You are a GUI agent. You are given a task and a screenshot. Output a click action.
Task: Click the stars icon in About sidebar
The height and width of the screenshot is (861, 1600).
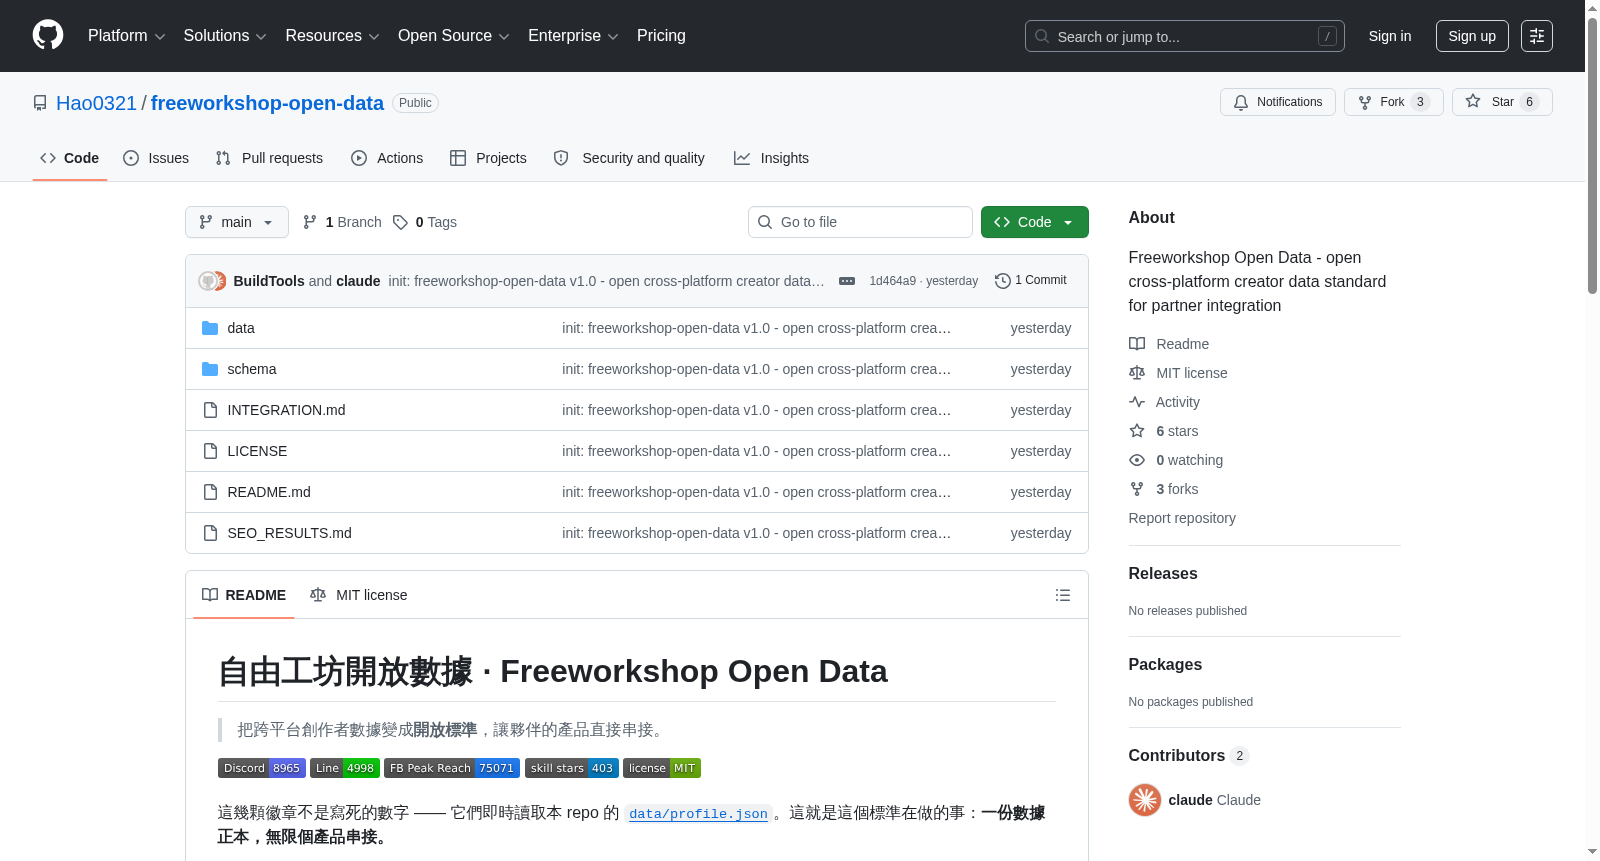[x=1137, y=431]
